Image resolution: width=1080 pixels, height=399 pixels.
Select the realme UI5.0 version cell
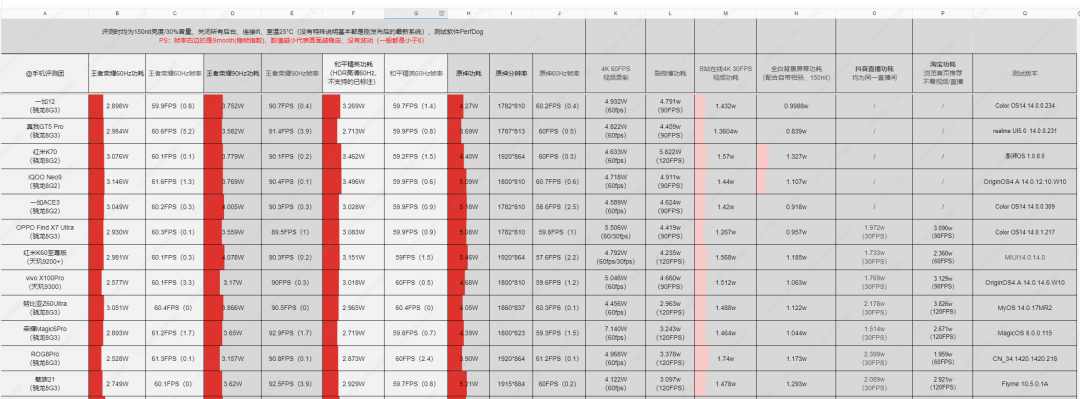1025,131
